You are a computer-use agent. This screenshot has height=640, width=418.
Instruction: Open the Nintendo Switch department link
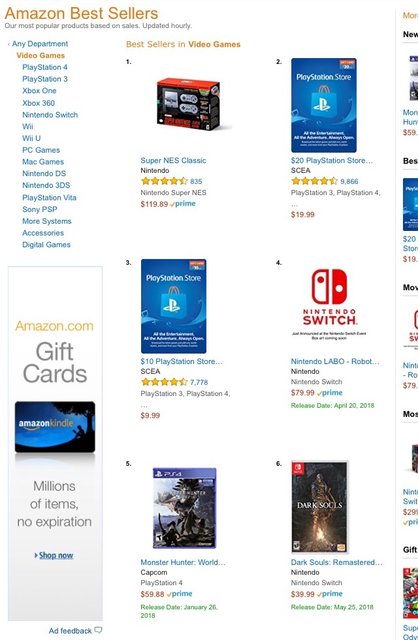click(50, 115)
